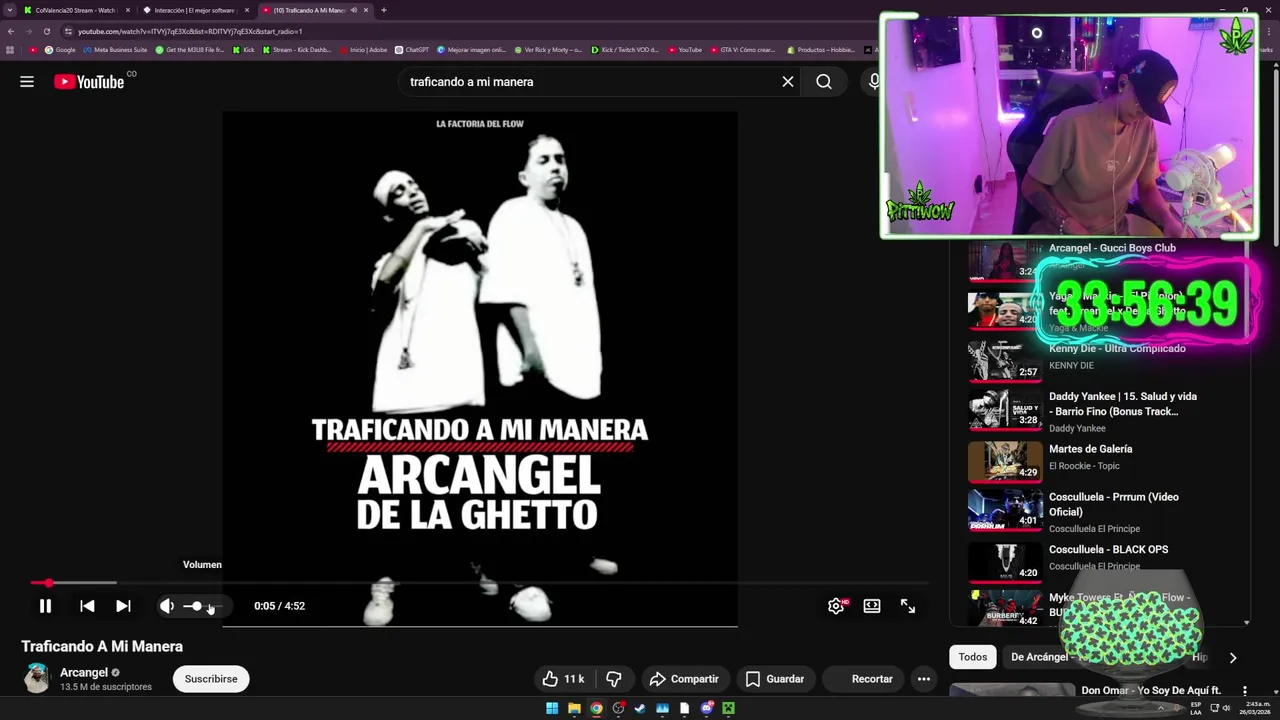Open the Windows Start menu
The height and width of the screenshot is (720, 1280).
552,708
